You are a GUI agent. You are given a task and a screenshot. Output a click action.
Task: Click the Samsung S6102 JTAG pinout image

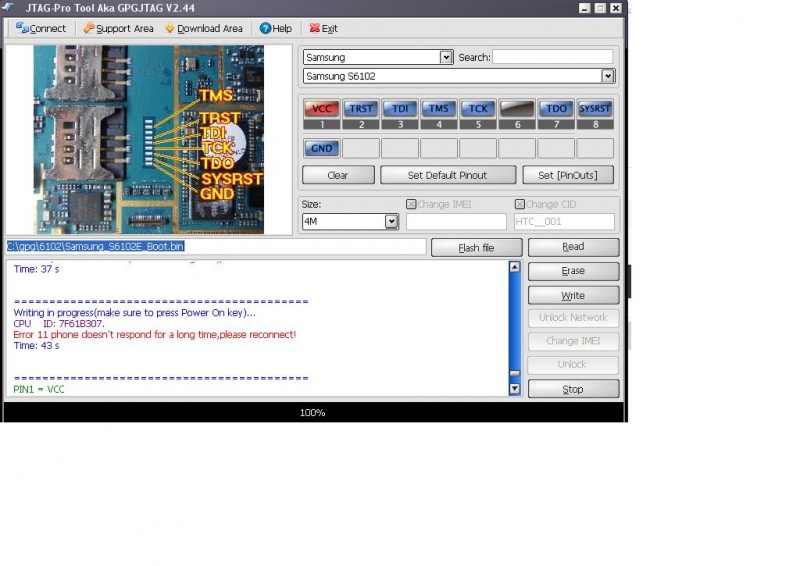tap(149, 139)
